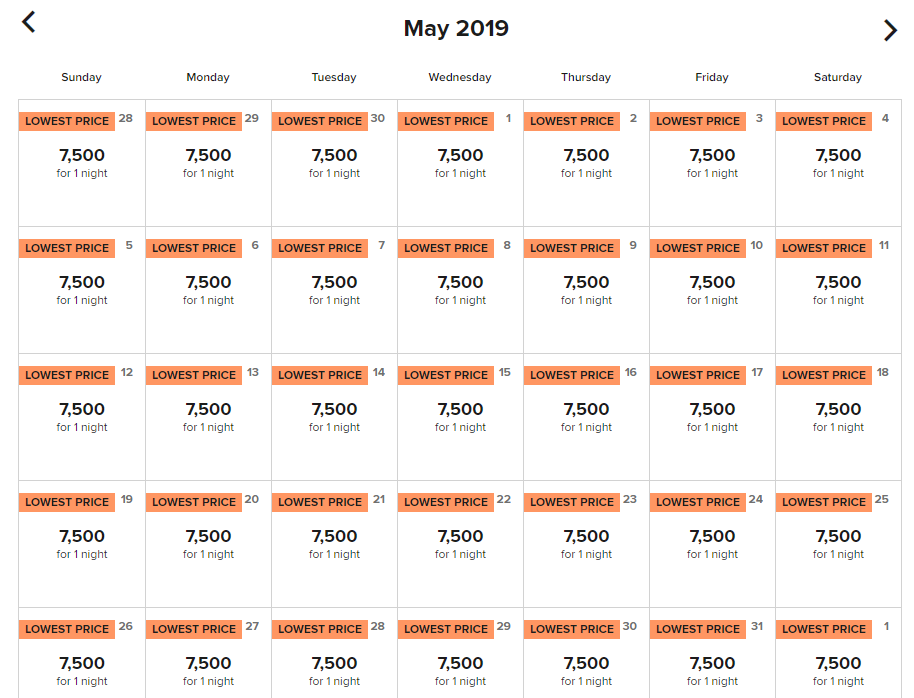This screenshot has width=914, height=698.
Task: Go to previous month using left arrow
Action: click(29, 22)
